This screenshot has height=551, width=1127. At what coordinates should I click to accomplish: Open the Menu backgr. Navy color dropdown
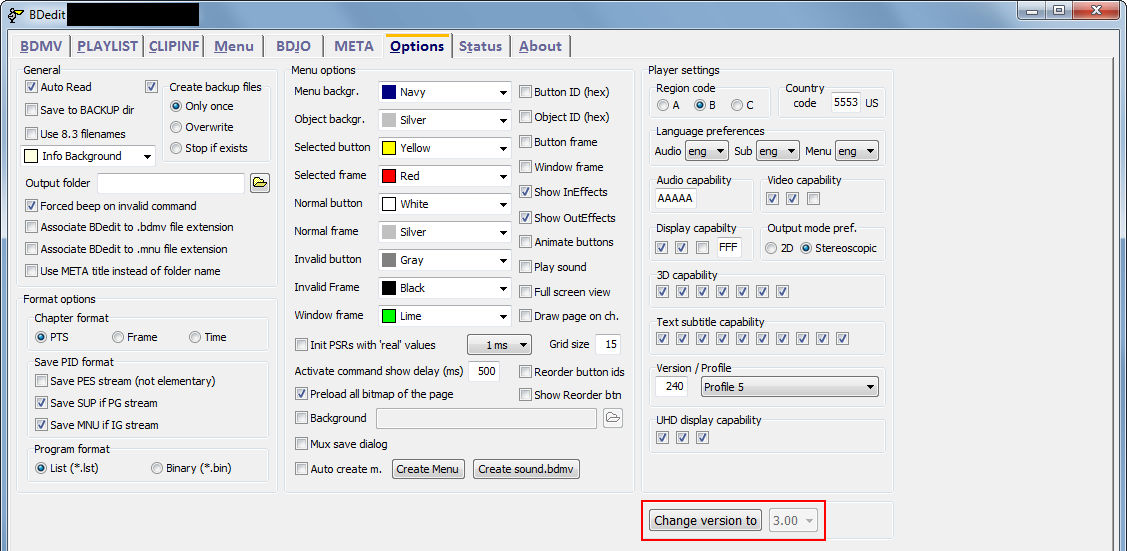coord(445,92)
